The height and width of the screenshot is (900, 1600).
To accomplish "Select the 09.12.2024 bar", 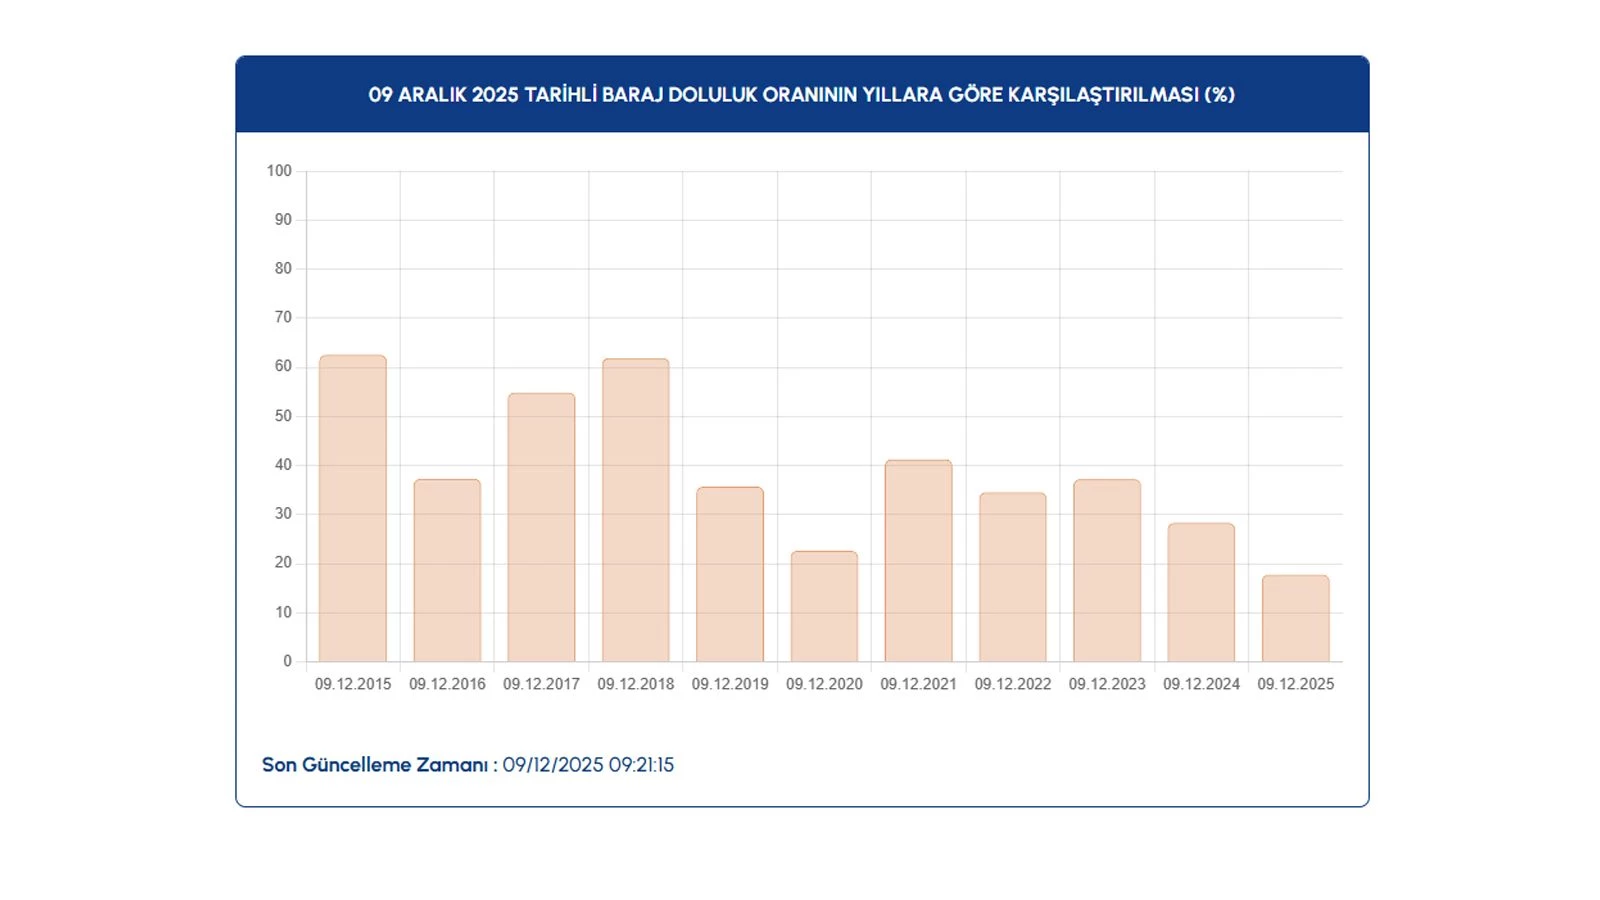I will click(x=1201, y=592).
